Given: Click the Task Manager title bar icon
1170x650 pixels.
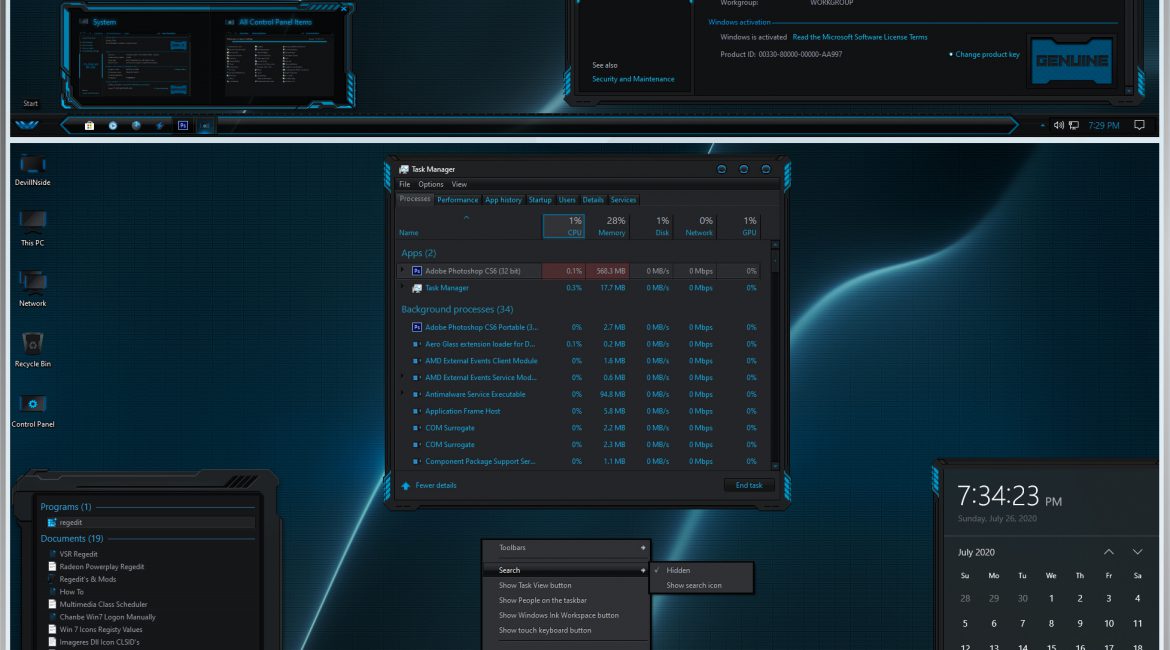Looking at the screenshot, I should pos(404,169).
